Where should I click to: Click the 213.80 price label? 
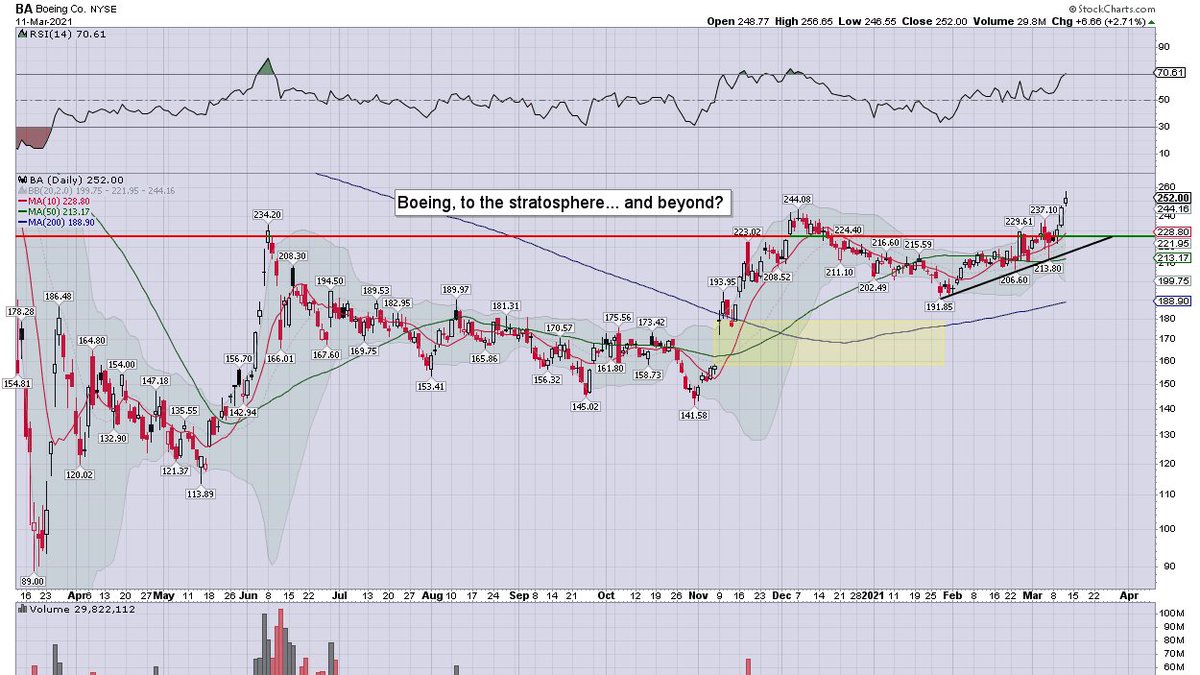tap(1047, 268)
